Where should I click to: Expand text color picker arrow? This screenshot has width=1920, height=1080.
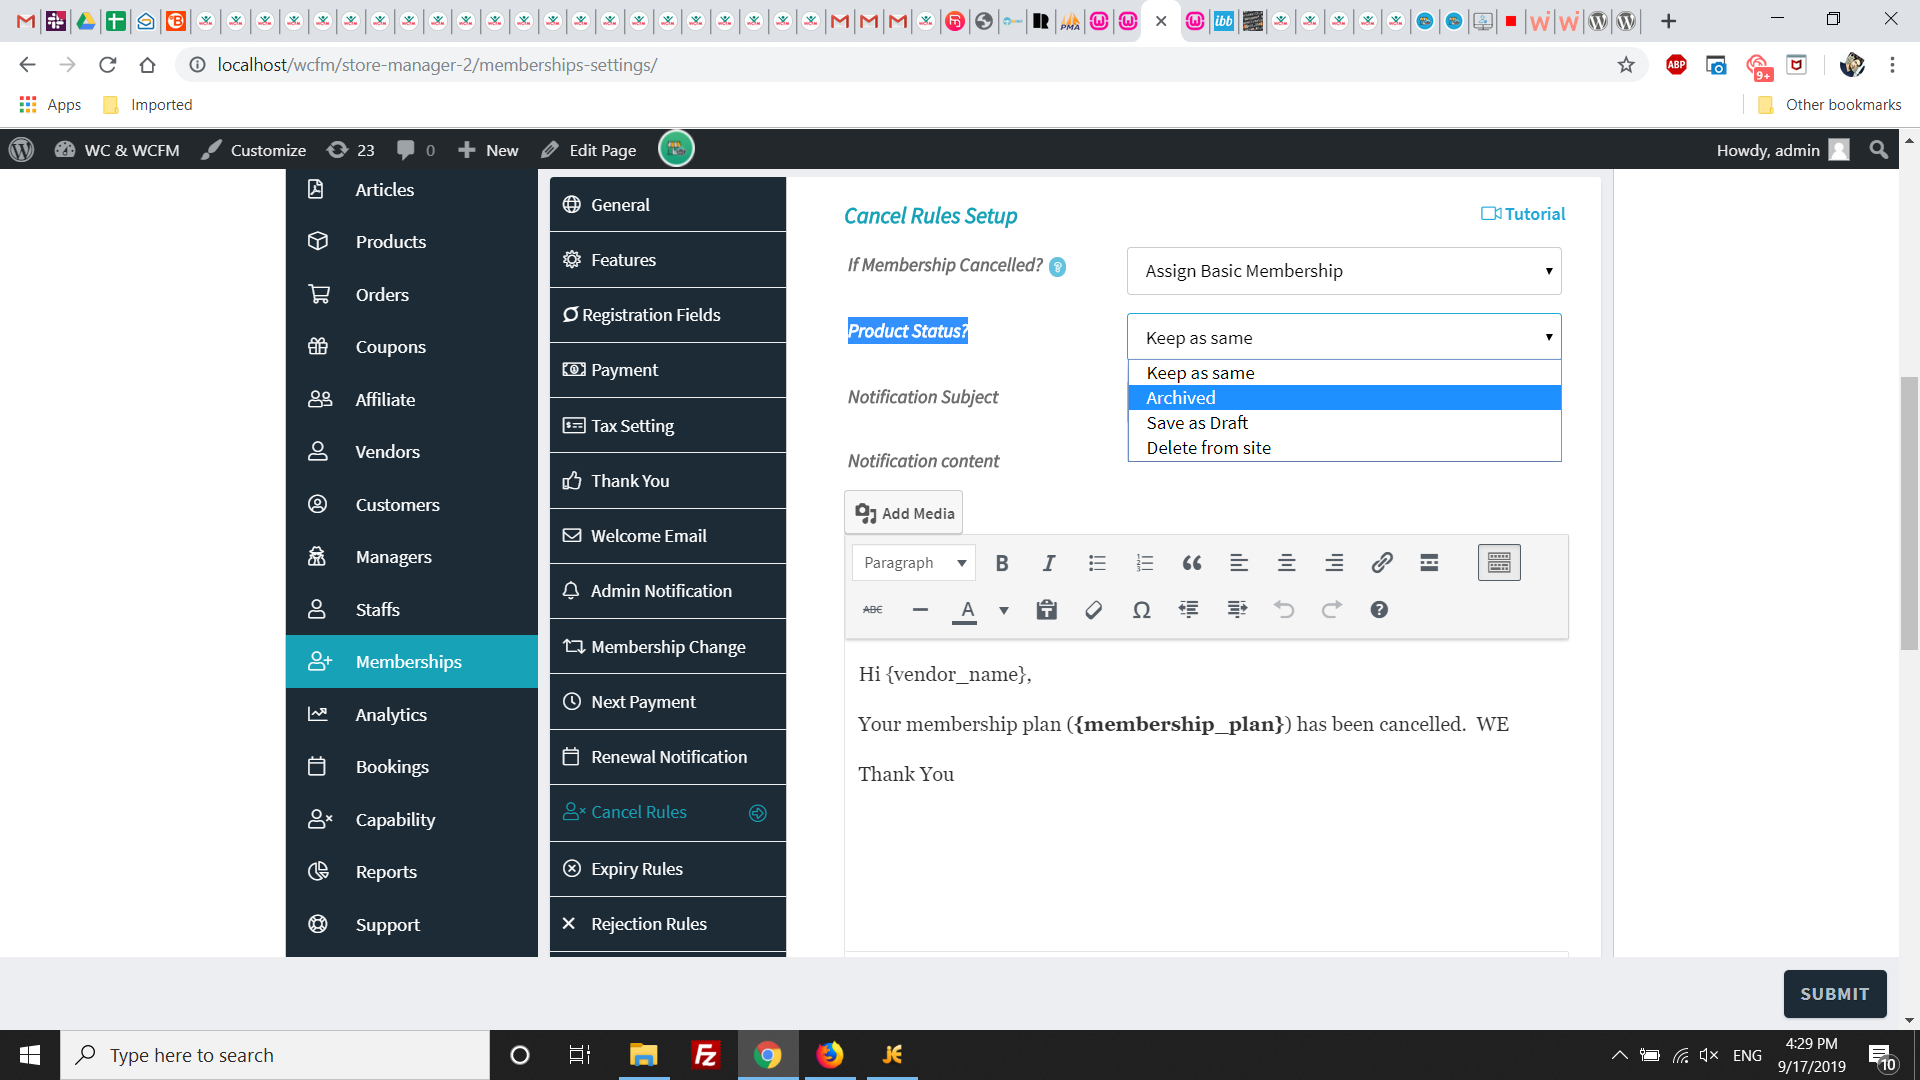click(x=1004, y=610)
